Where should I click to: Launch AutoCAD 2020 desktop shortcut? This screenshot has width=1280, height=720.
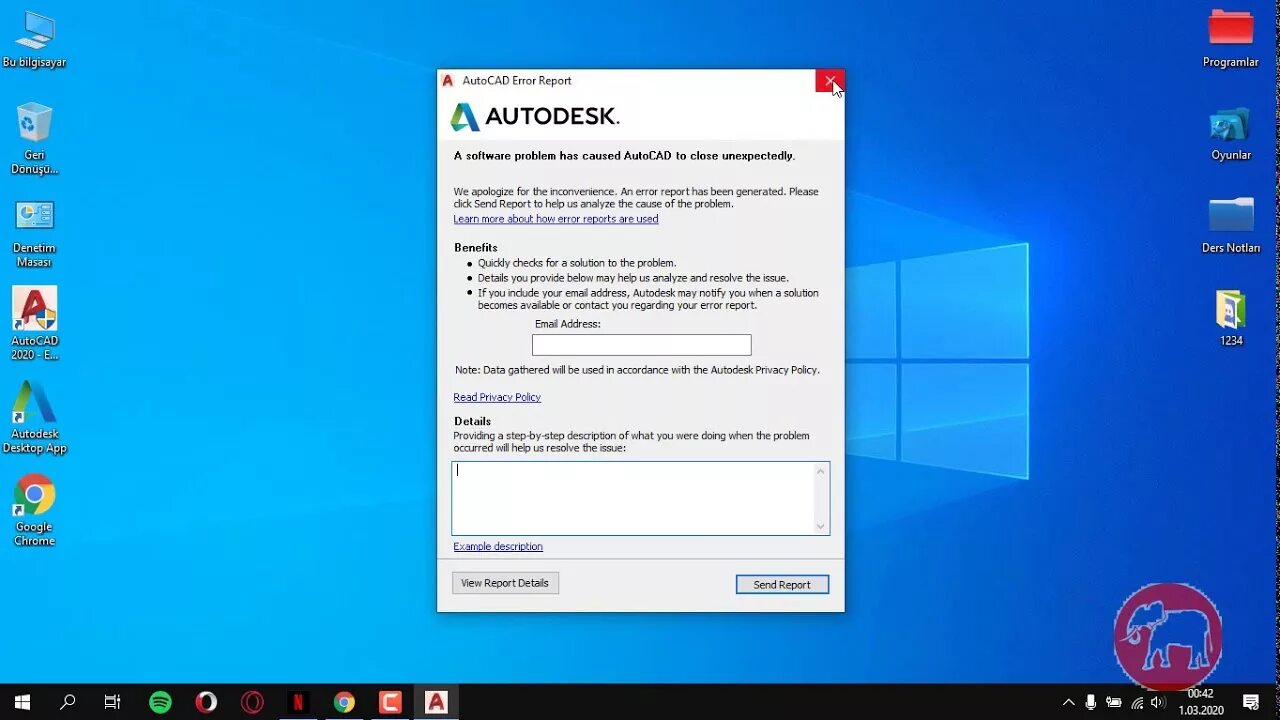coord(34,324)
